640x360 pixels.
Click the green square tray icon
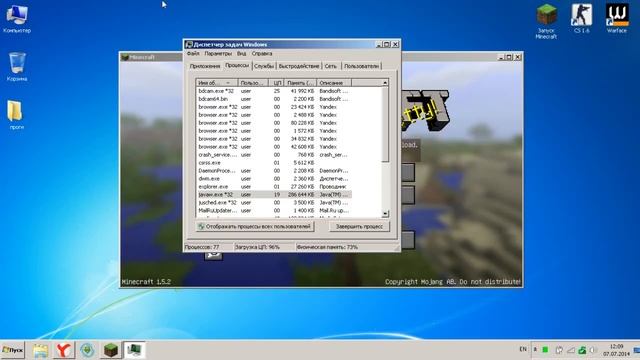tap(545, 350)
